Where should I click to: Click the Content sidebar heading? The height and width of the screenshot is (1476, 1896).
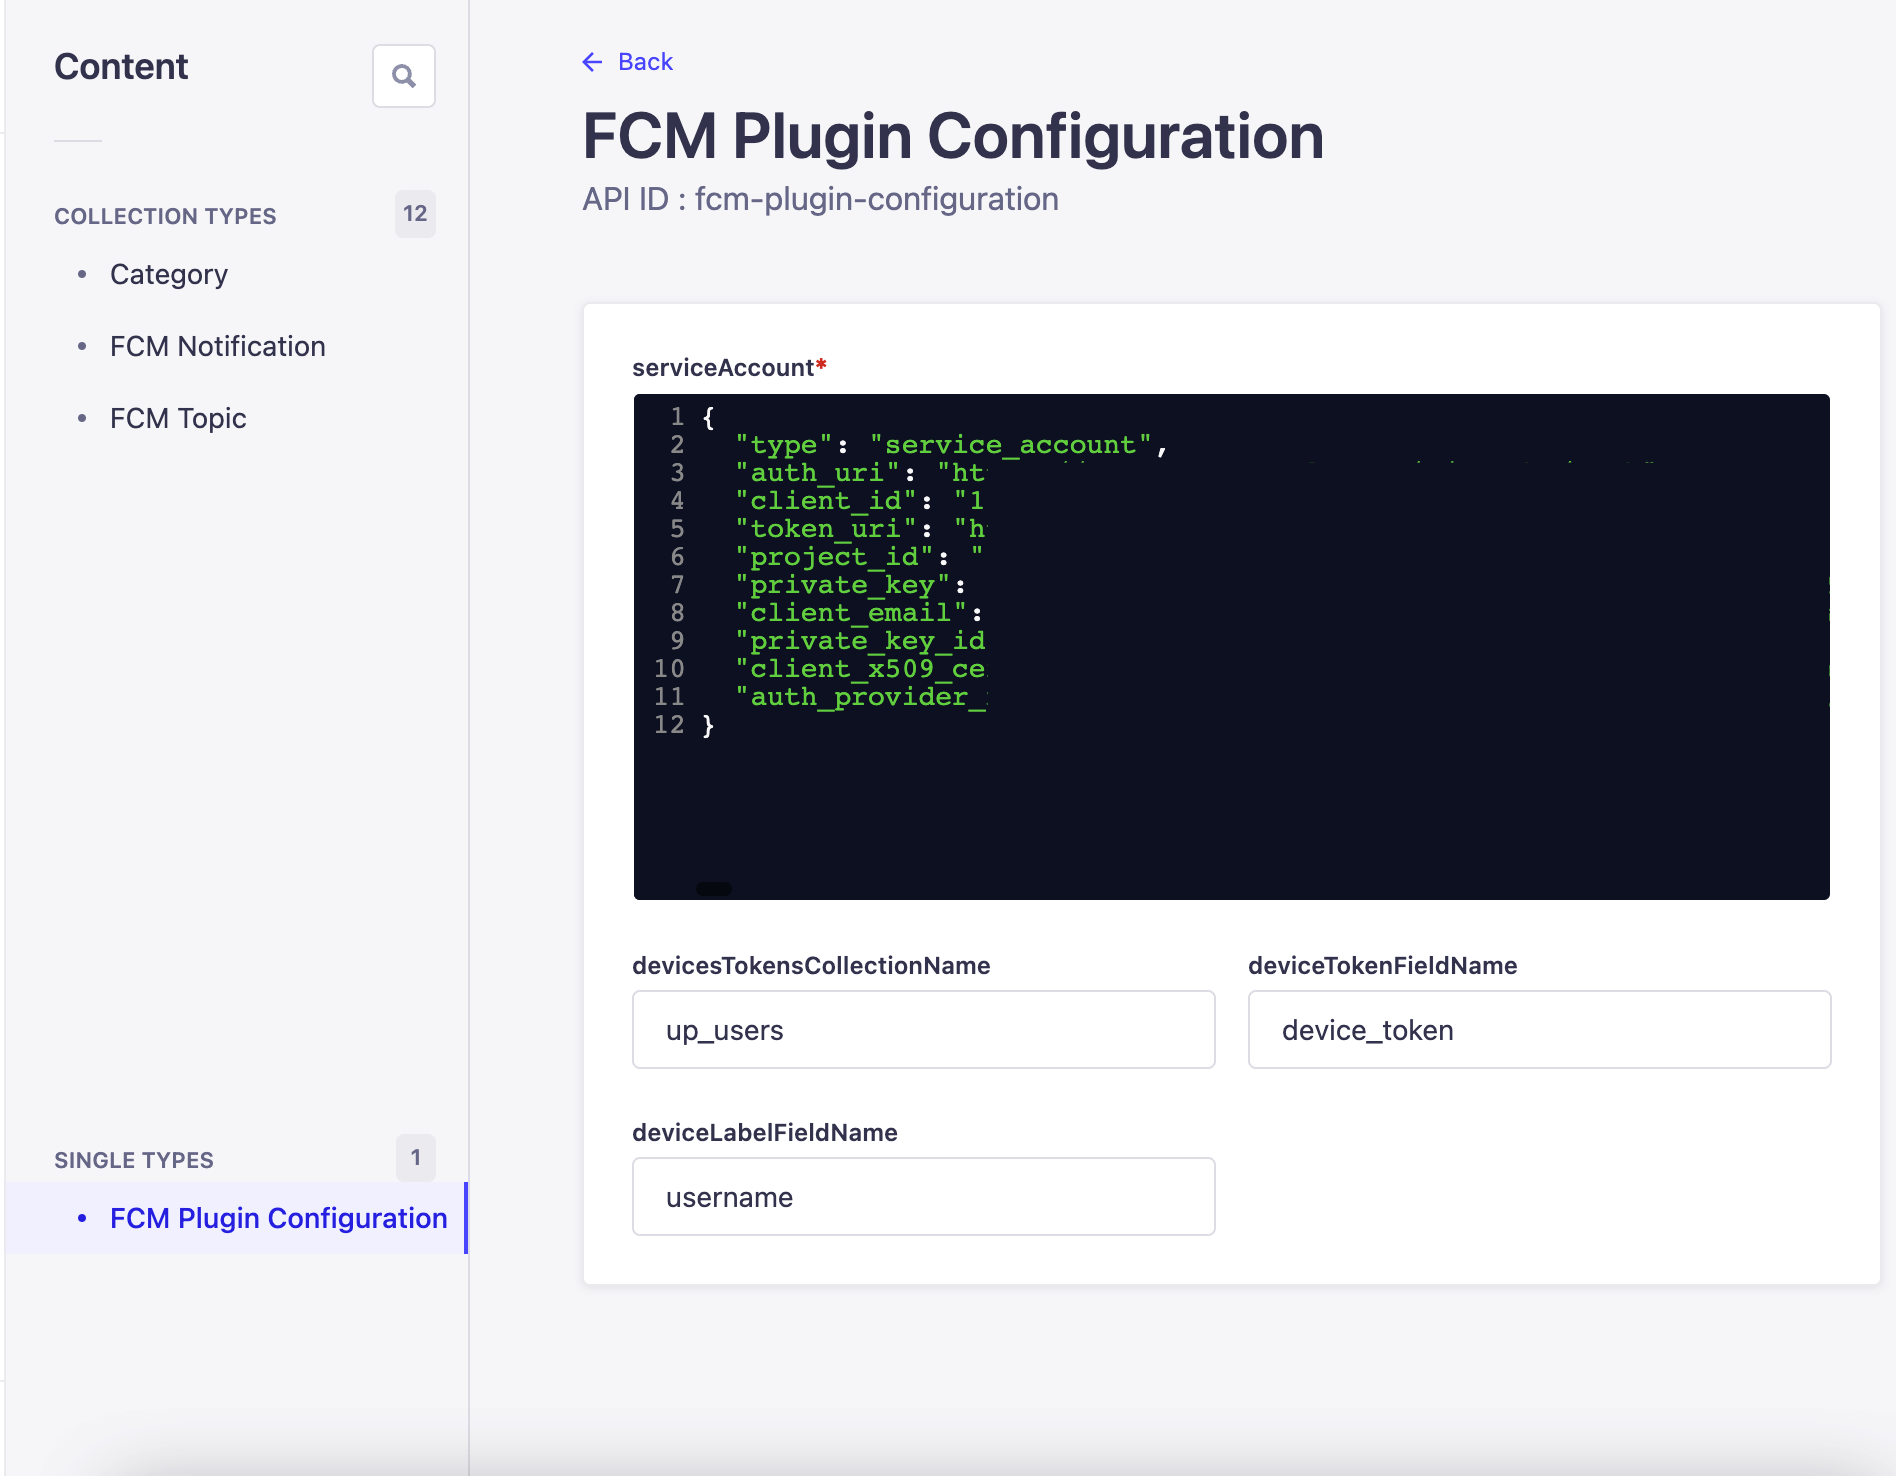(x=121, y=67)
